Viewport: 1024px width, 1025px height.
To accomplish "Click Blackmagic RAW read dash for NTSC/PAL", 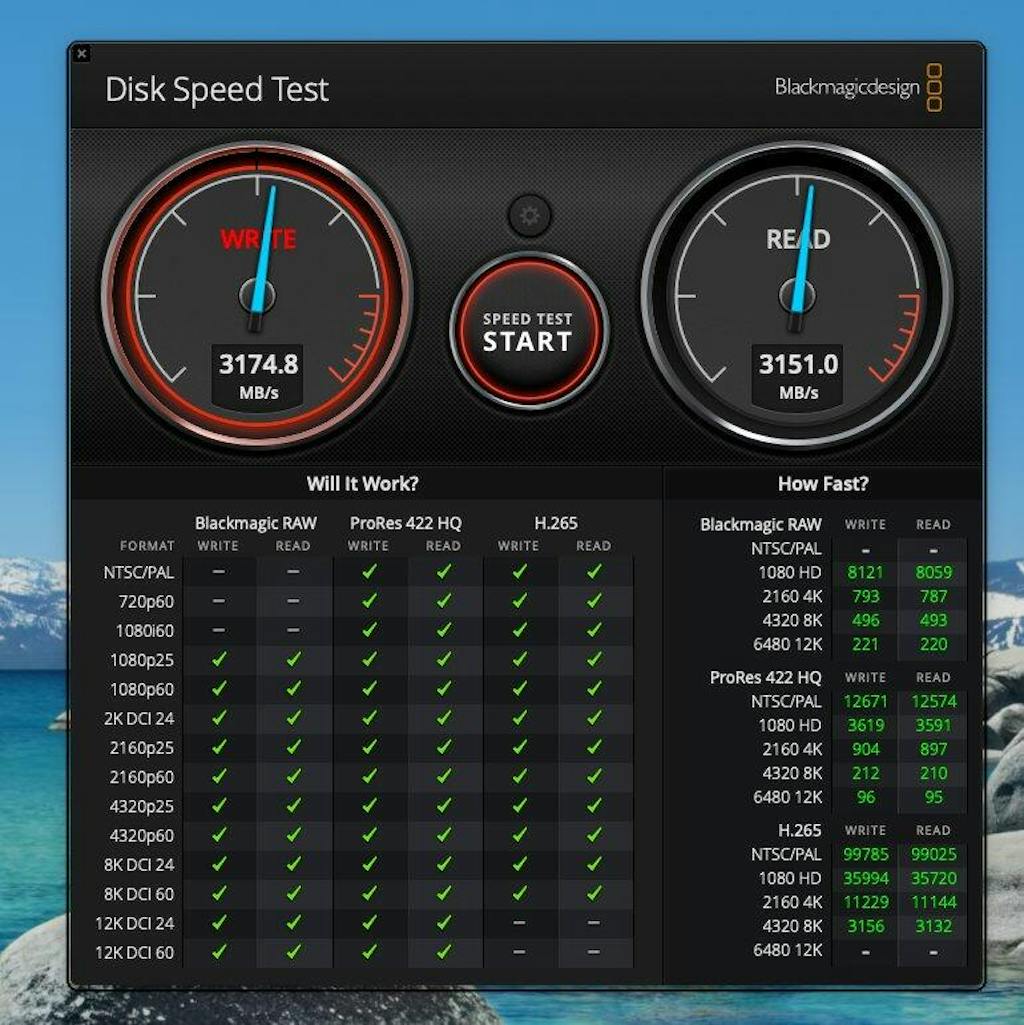I will (x=293, y=572).
